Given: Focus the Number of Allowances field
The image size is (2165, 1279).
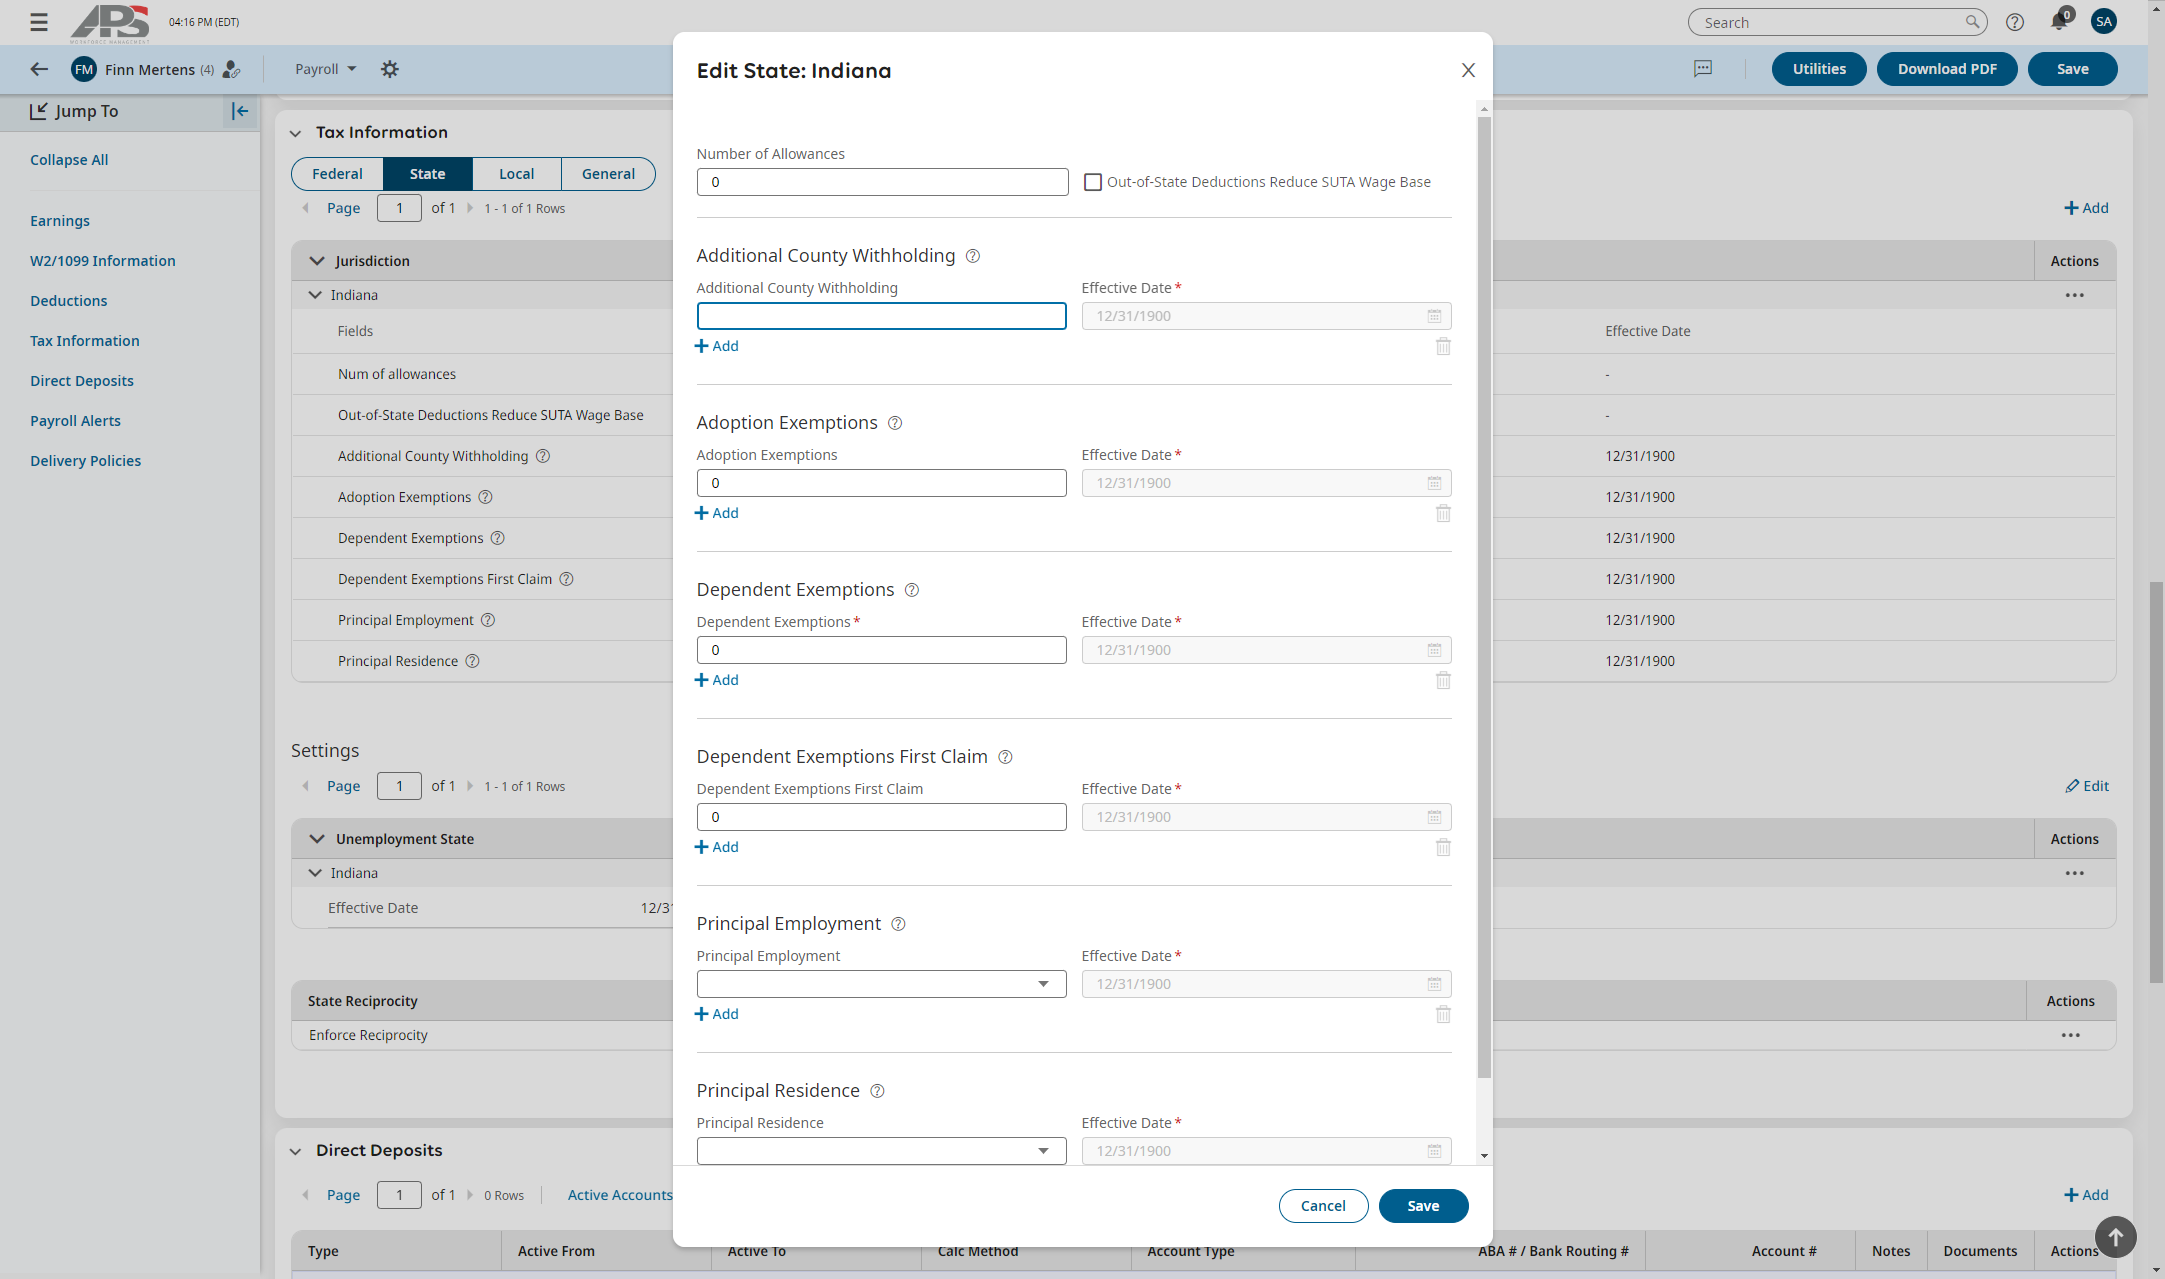Looking at the screenshot, I should tap(882, 182).
